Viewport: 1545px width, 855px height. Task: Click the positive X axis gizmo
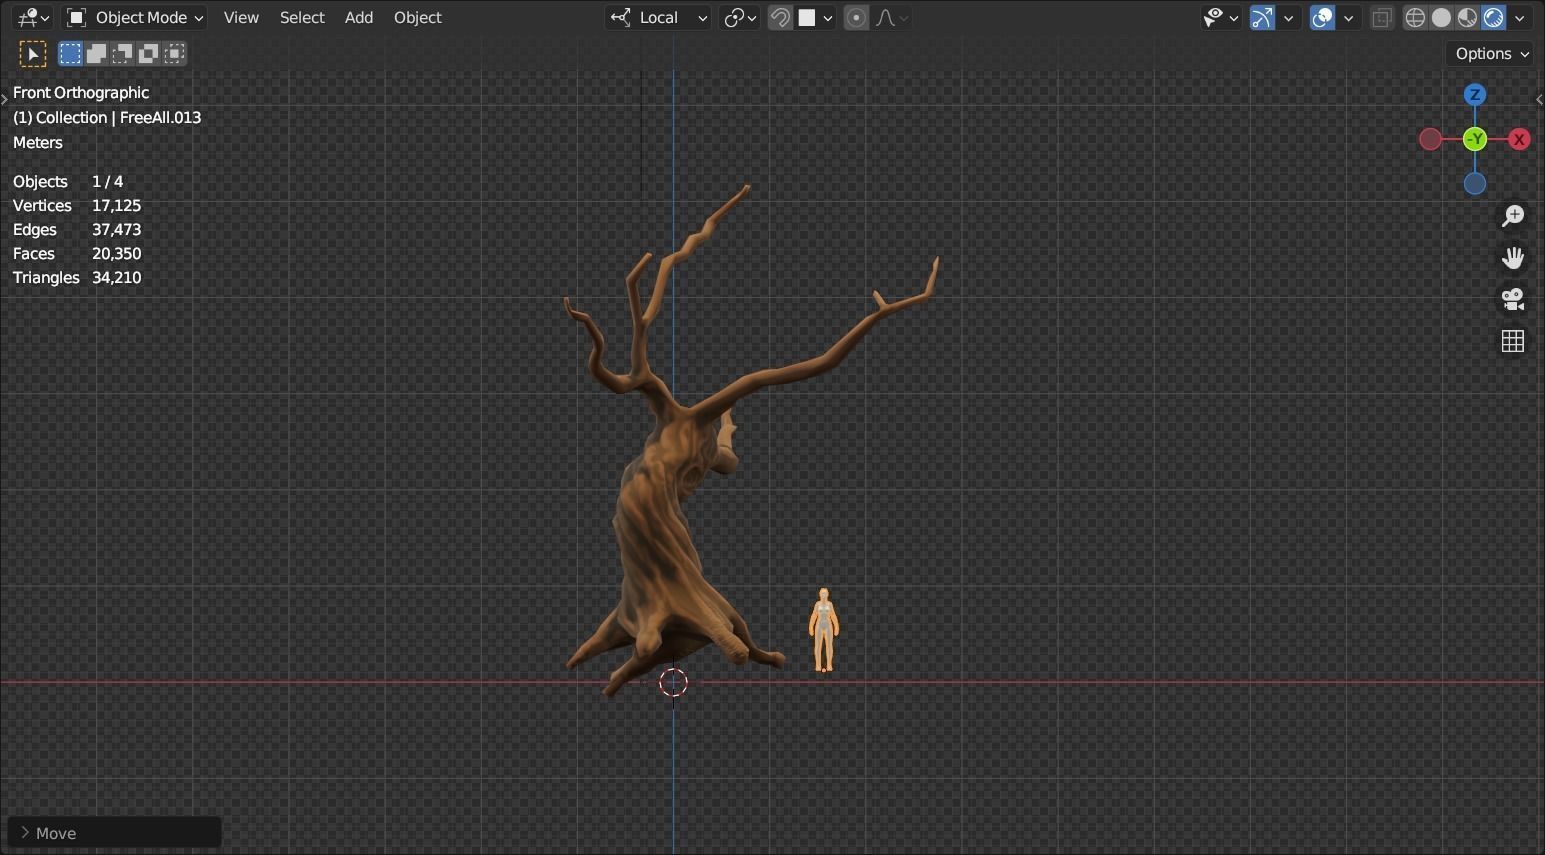(x=1519, y=139)
